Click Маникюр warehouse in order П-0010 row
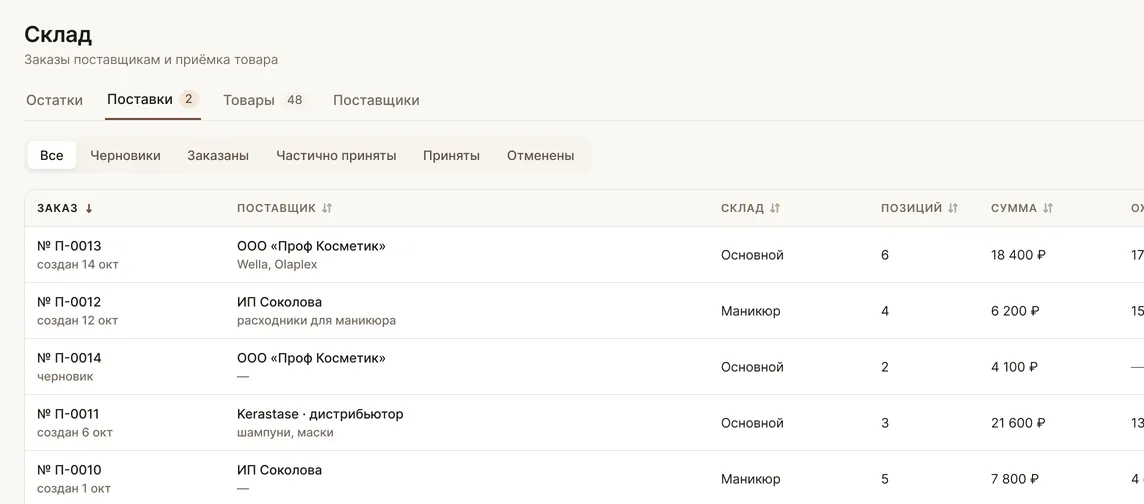The height and width of the screenshot is (504, 1144). pyautogui.click(x=751, y=479)
